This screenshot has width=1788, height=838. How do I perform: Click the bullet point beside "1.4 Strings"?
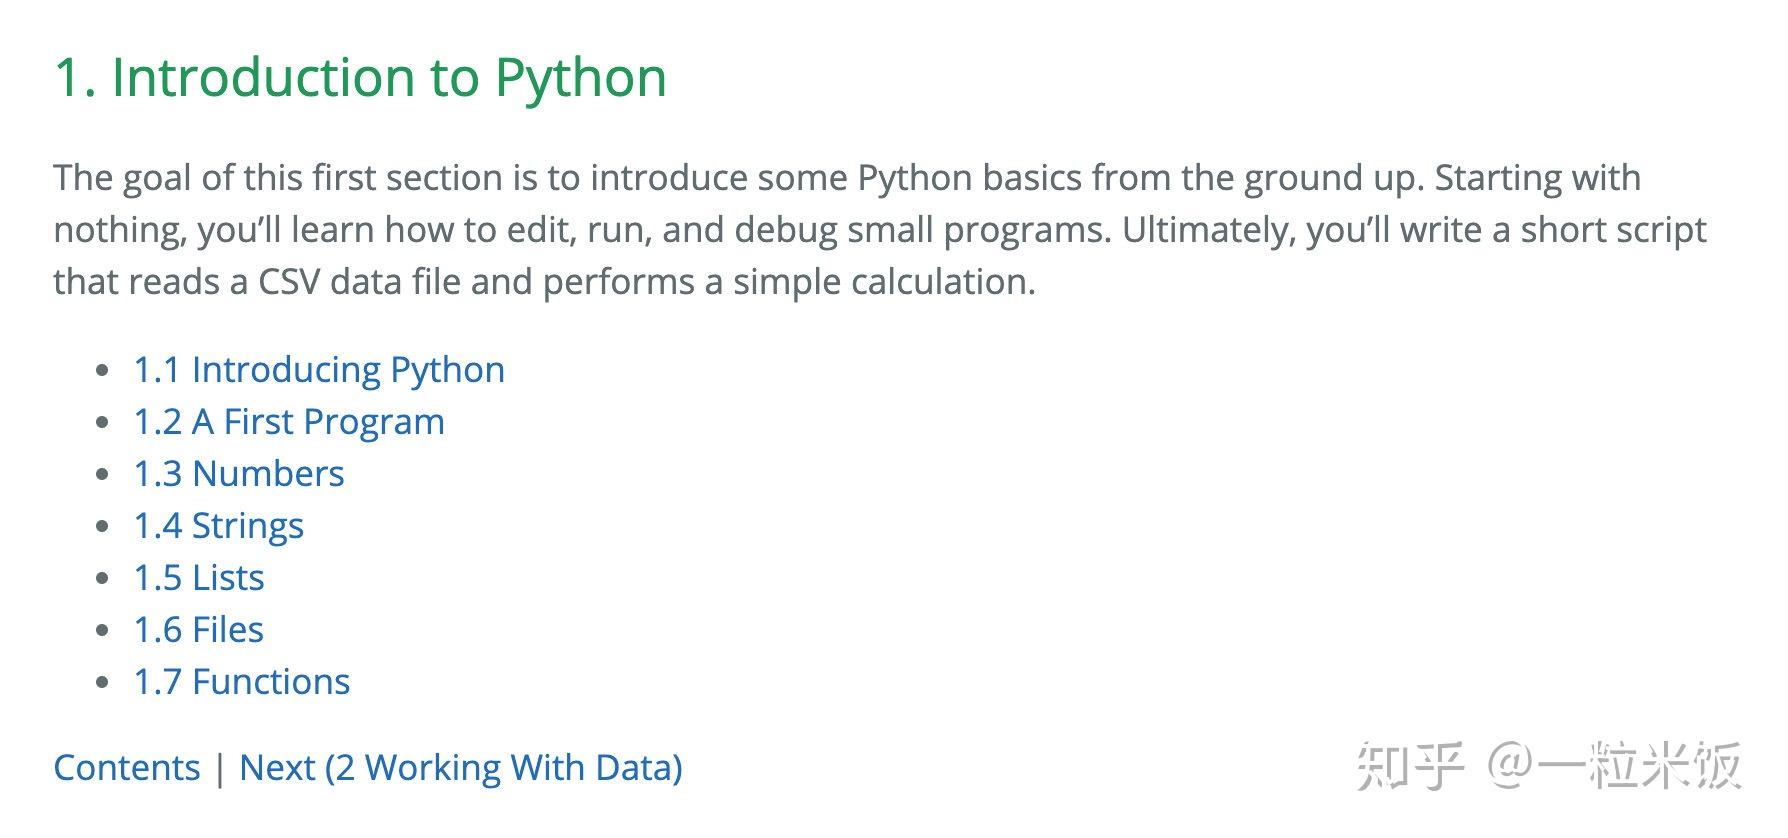pos(102,527)
